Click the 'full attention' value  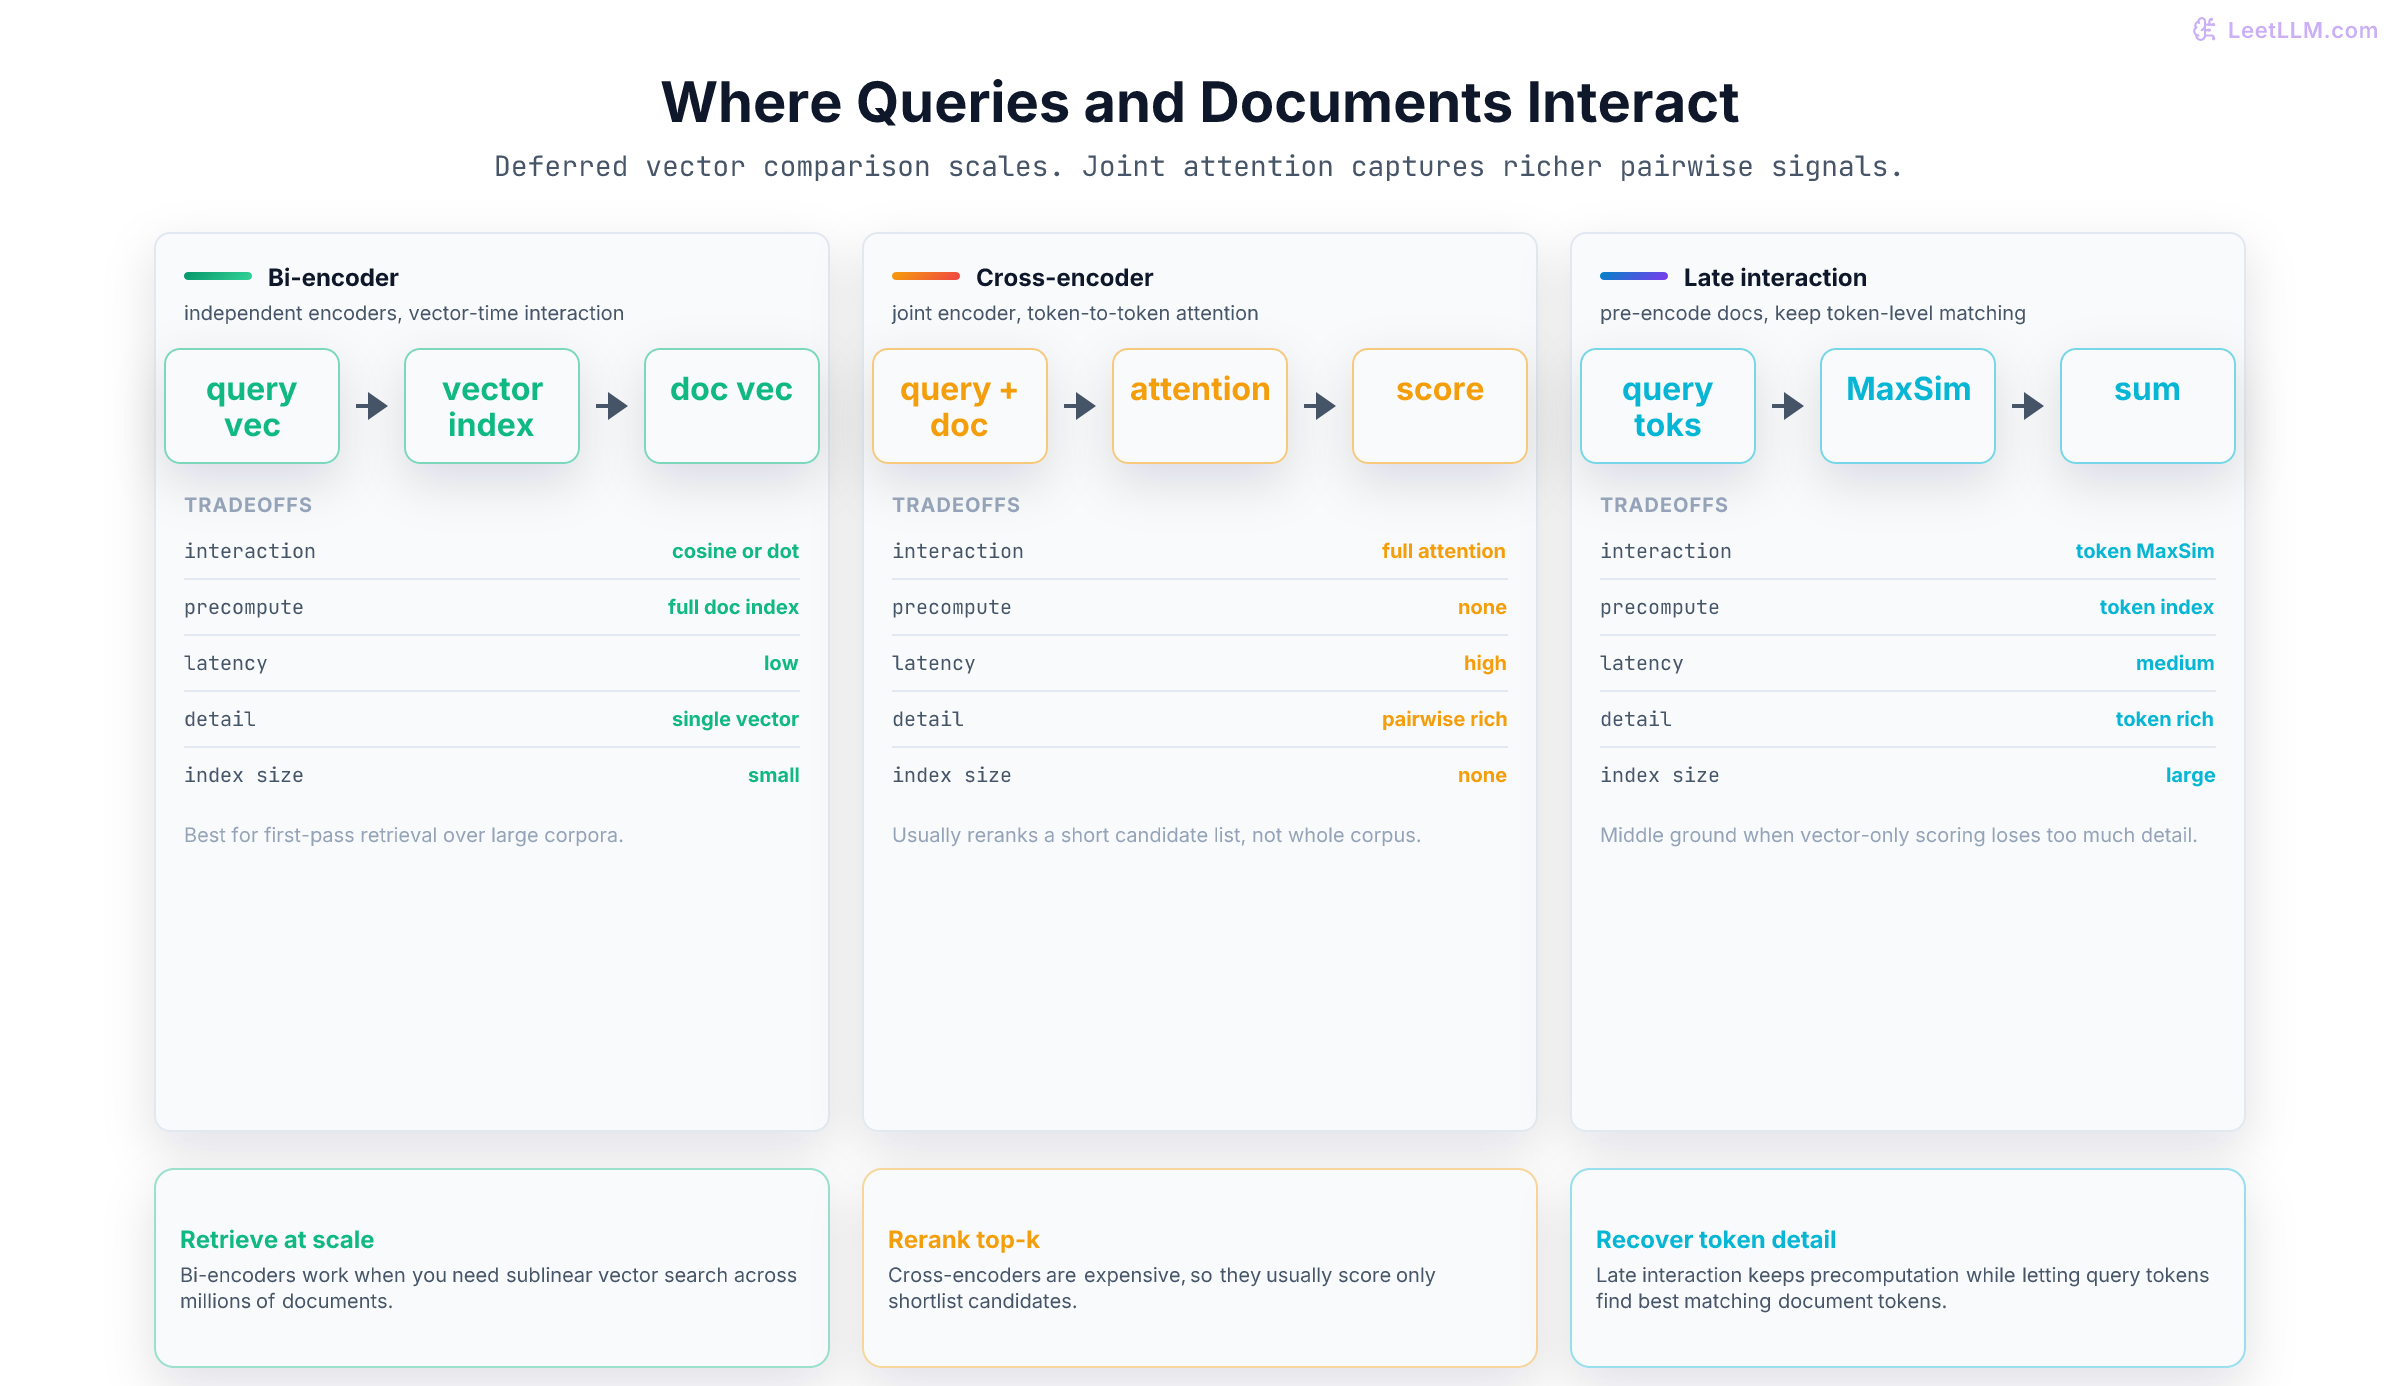[1444, 551]
